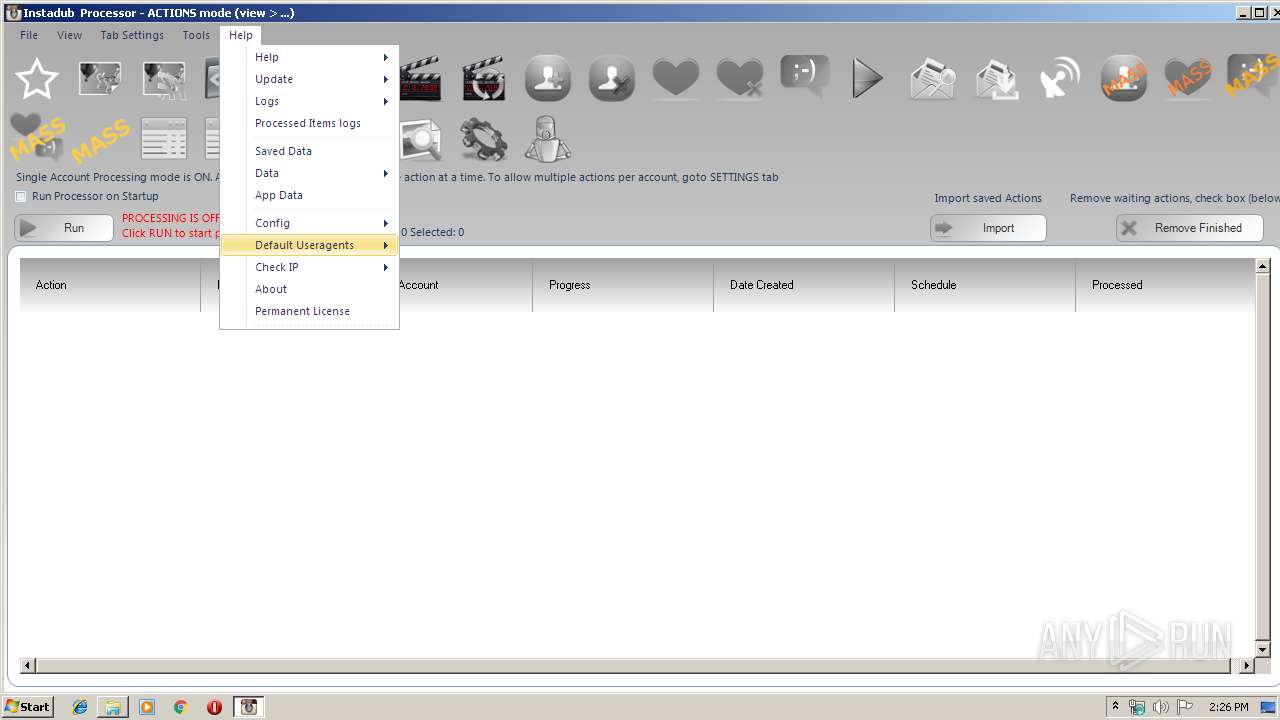1280x720 pixels.
Task: Expand the Logs submenu
Action: 309,101
